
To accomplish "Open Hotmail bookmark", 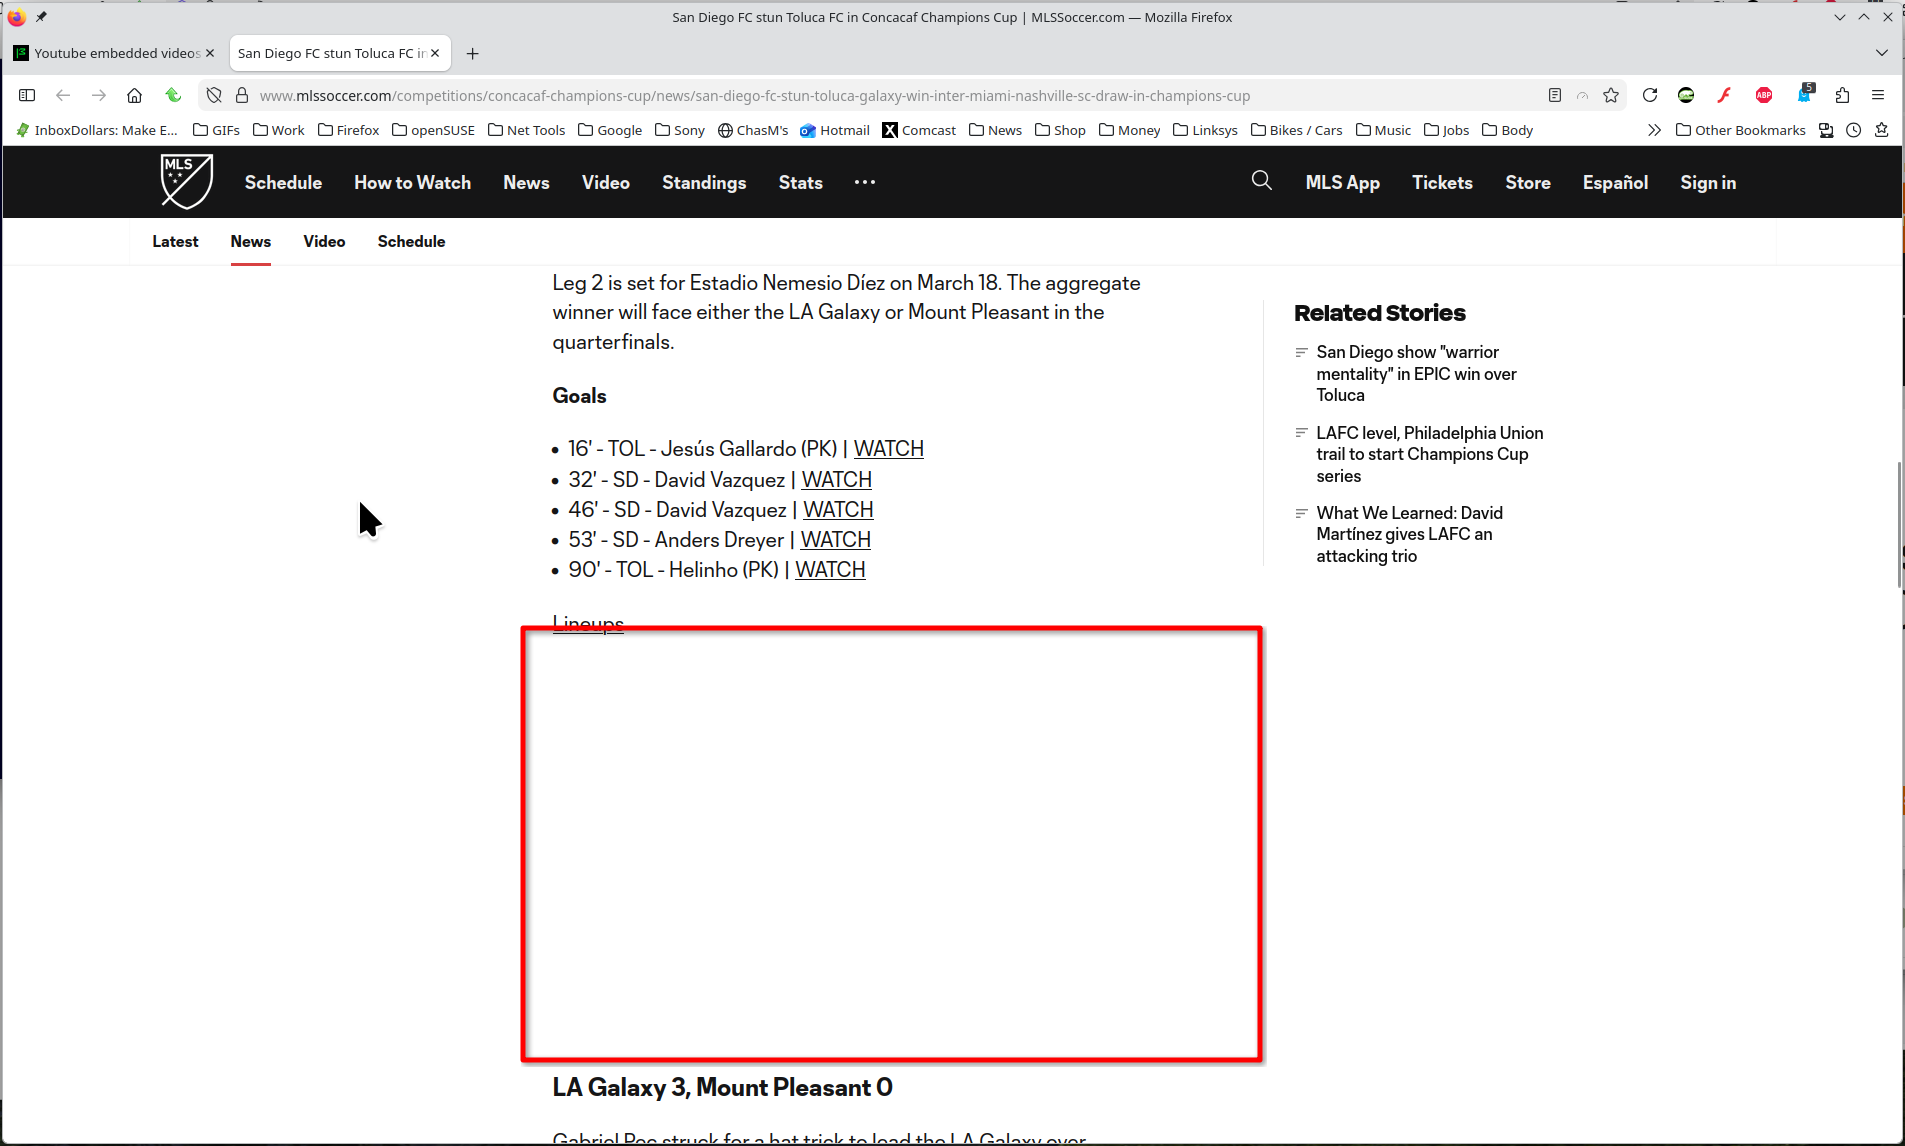I will click(x=835, y=130).
